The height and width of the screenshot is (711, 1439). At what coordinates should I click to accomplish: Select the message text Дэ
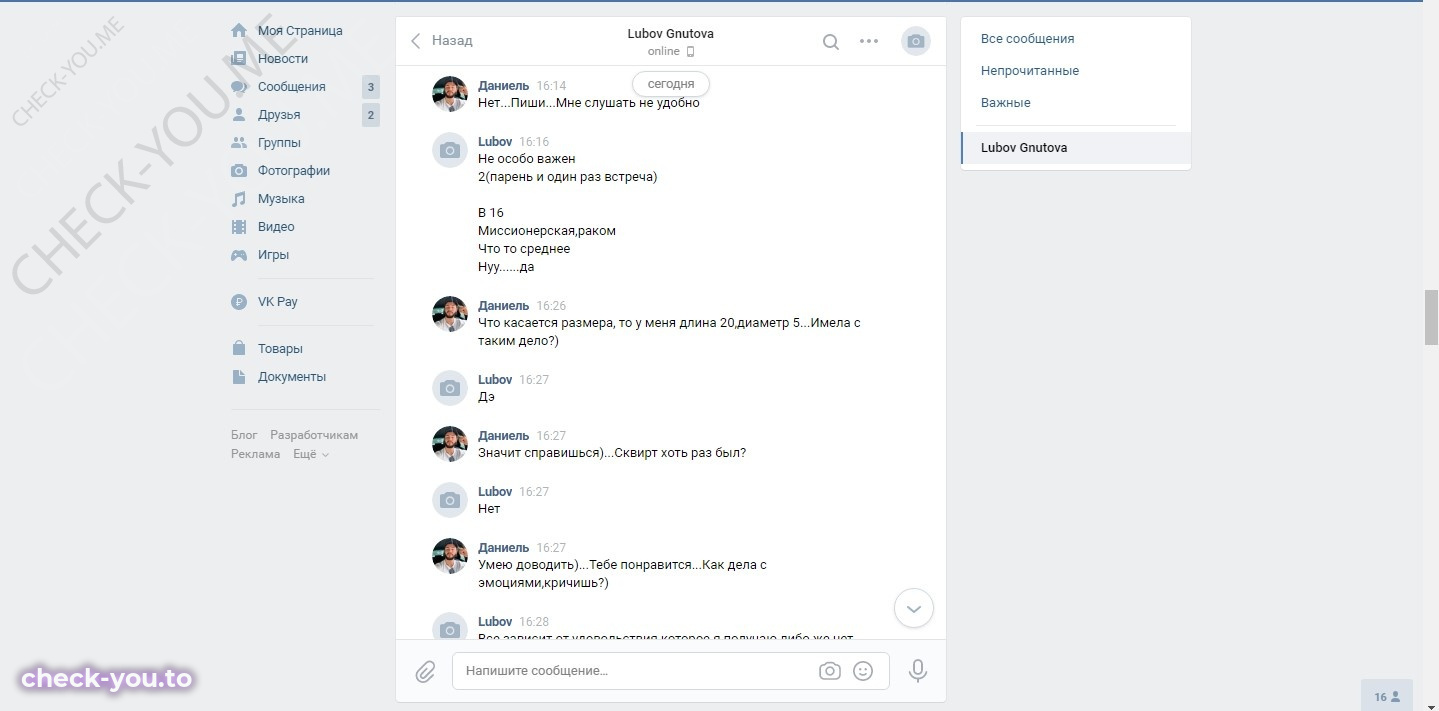pos(486,397)
